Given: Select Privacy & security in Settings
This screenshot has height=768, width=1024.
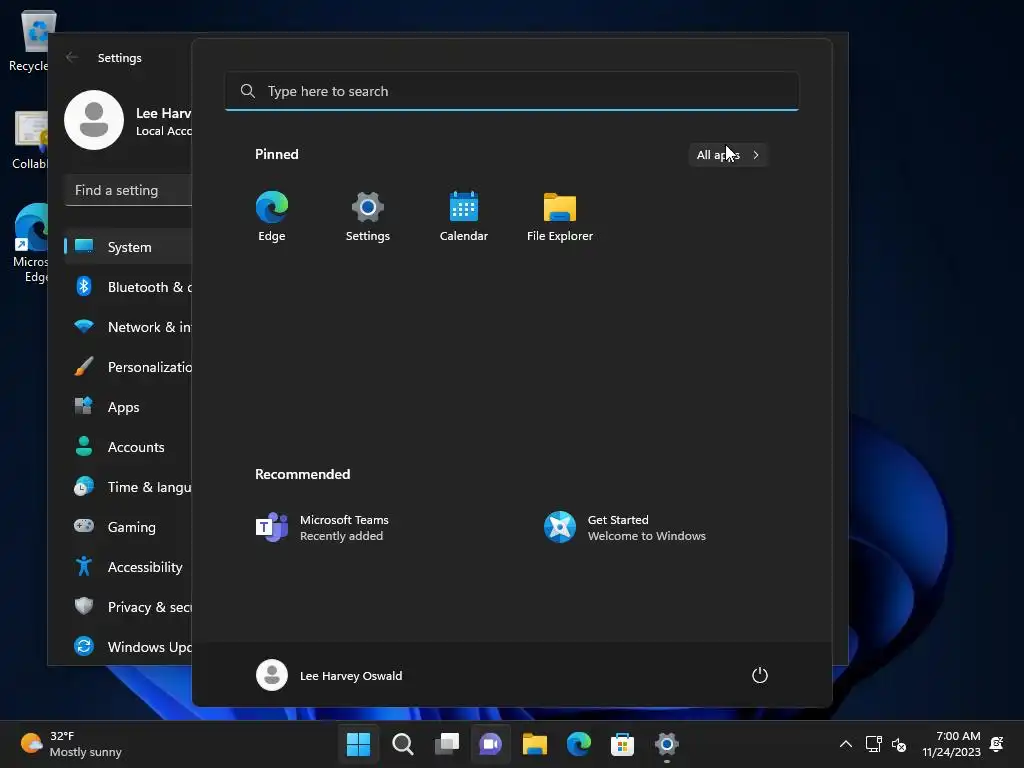Looking at the screenshot, I should 129,607.
